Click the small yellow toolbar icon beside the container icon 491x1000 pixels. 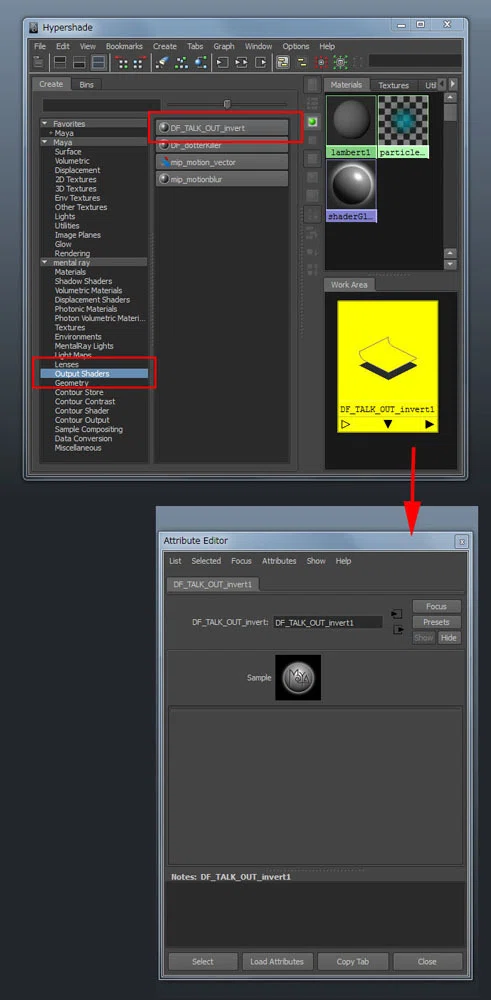[x=302, y=62]
